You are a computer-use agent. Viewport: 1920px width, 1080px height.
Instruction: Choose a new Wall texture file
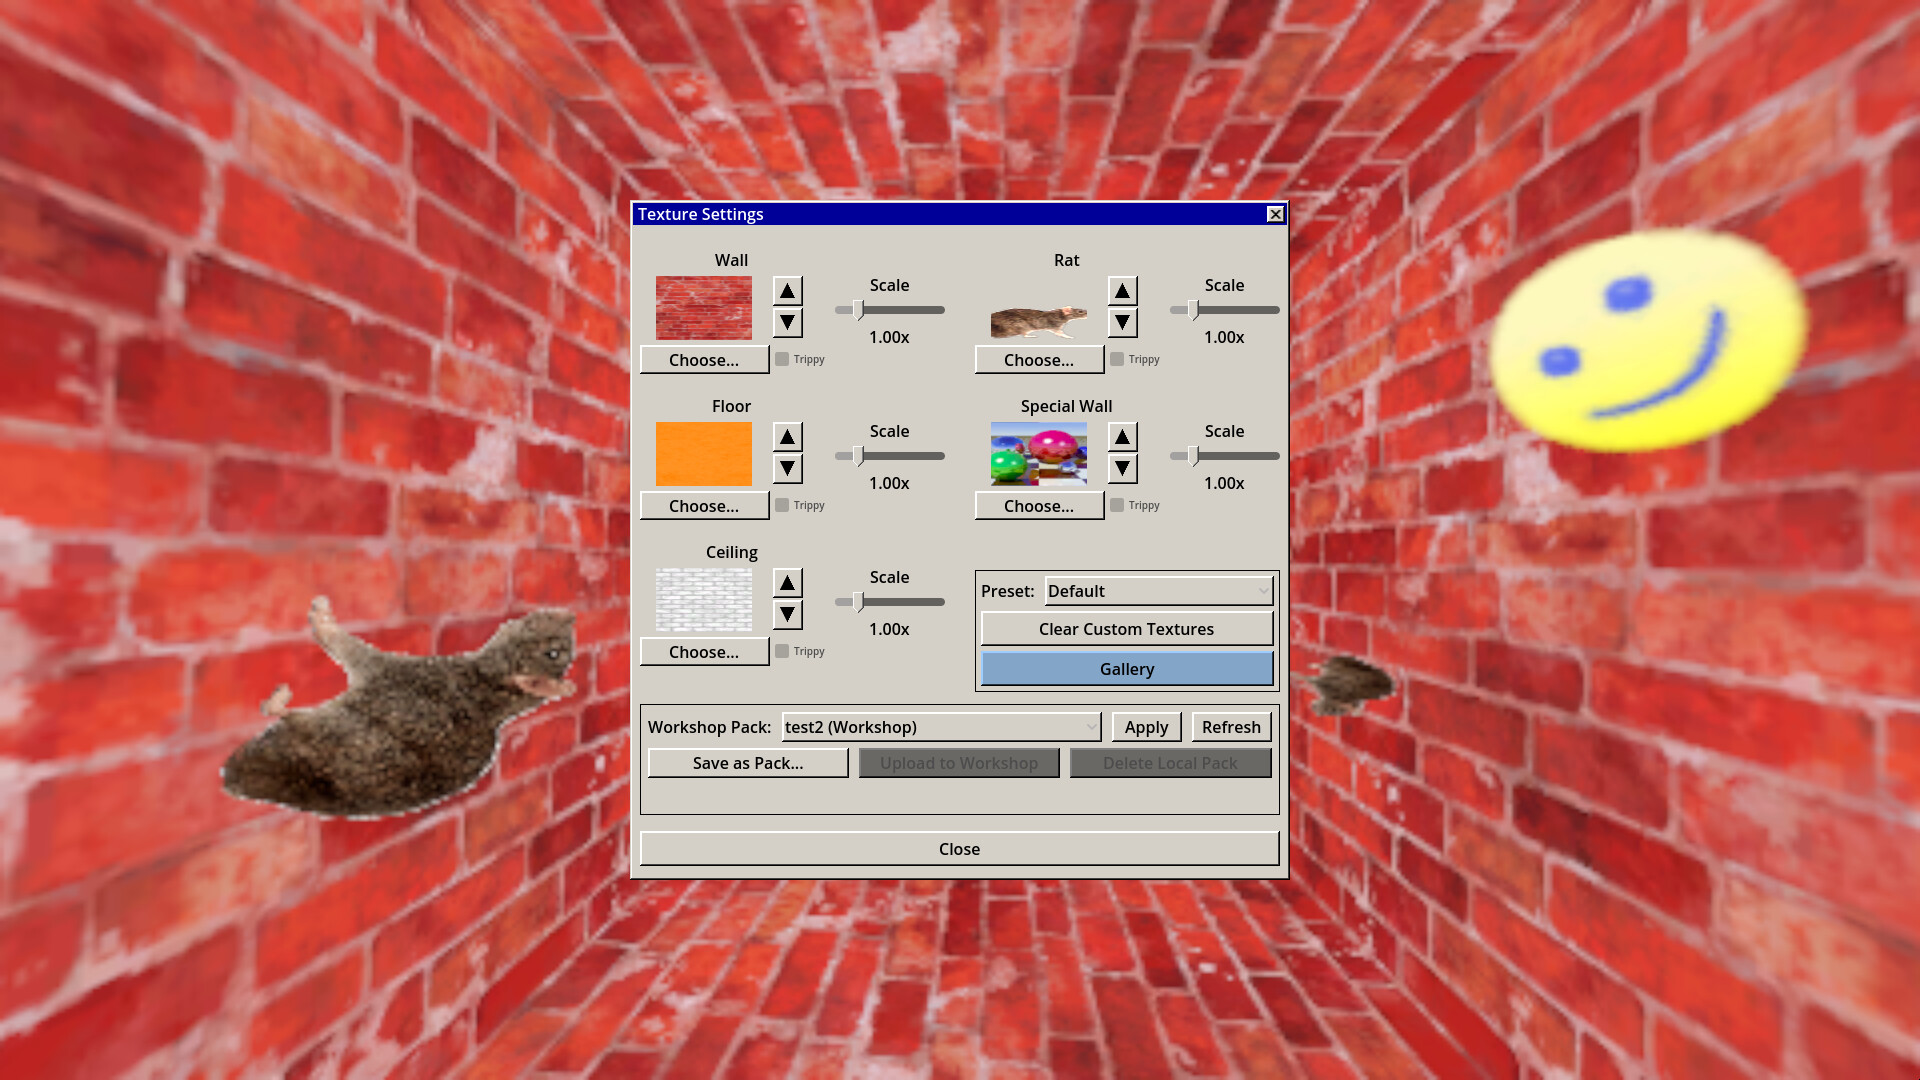pyautogui.click(x=704, y=360)
